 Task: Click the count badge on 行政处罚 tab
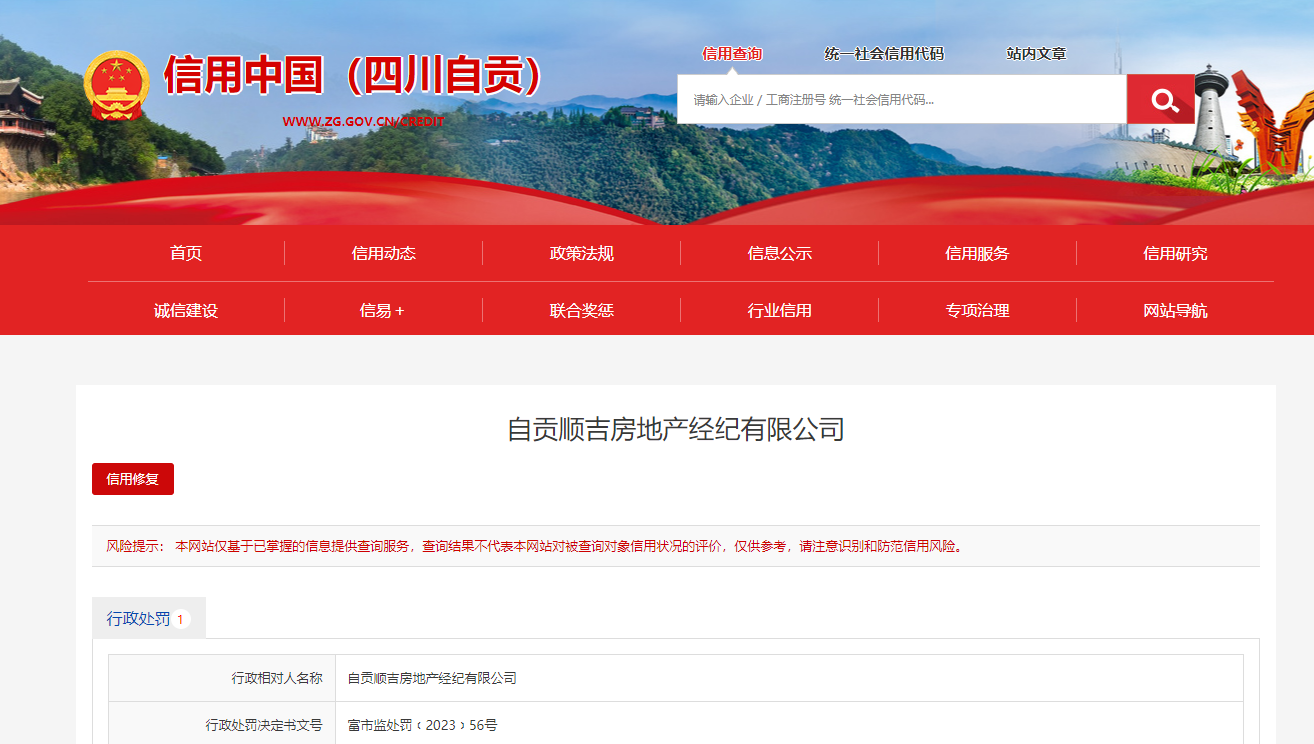click(180, 620)
